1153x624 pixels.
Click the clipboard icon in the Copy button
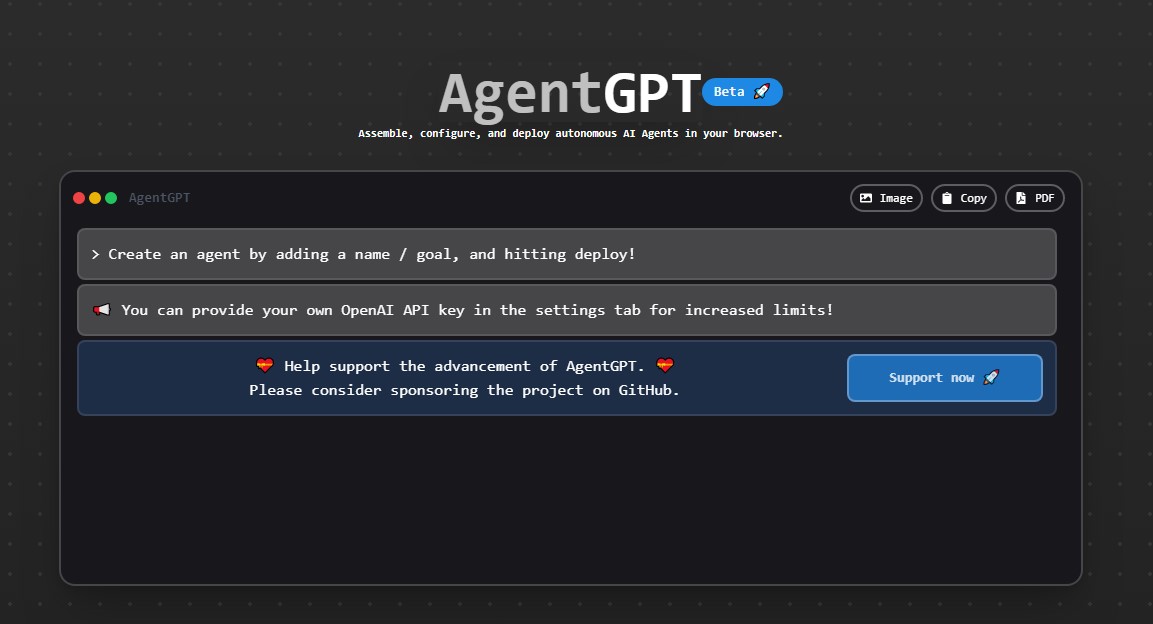pos(947,198)
